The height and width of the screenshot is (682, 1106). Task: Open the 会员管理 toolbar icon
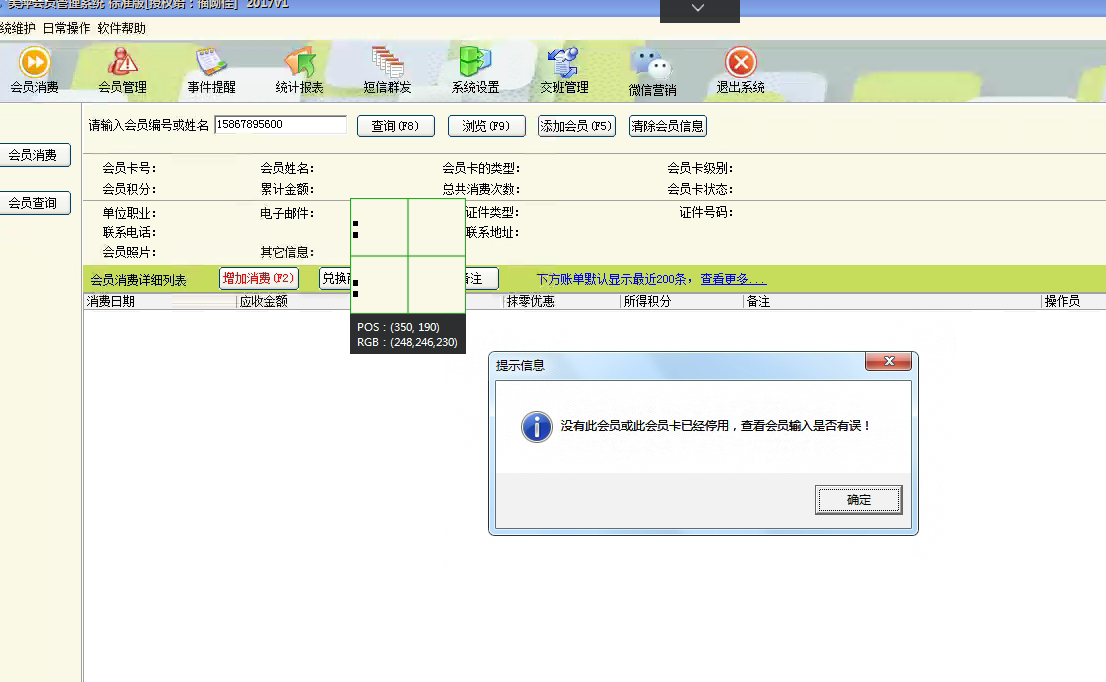click(x=122, y=63)
